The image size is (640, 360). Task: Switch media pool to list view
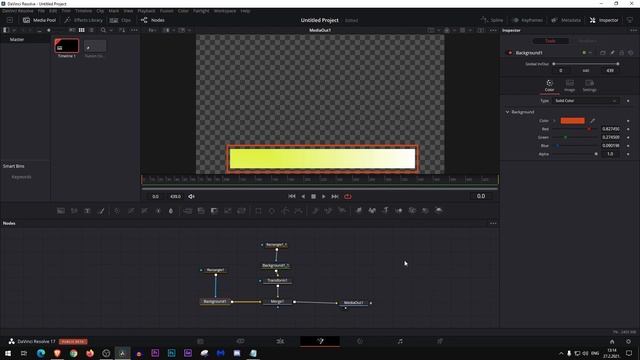(x=91, y=30)
